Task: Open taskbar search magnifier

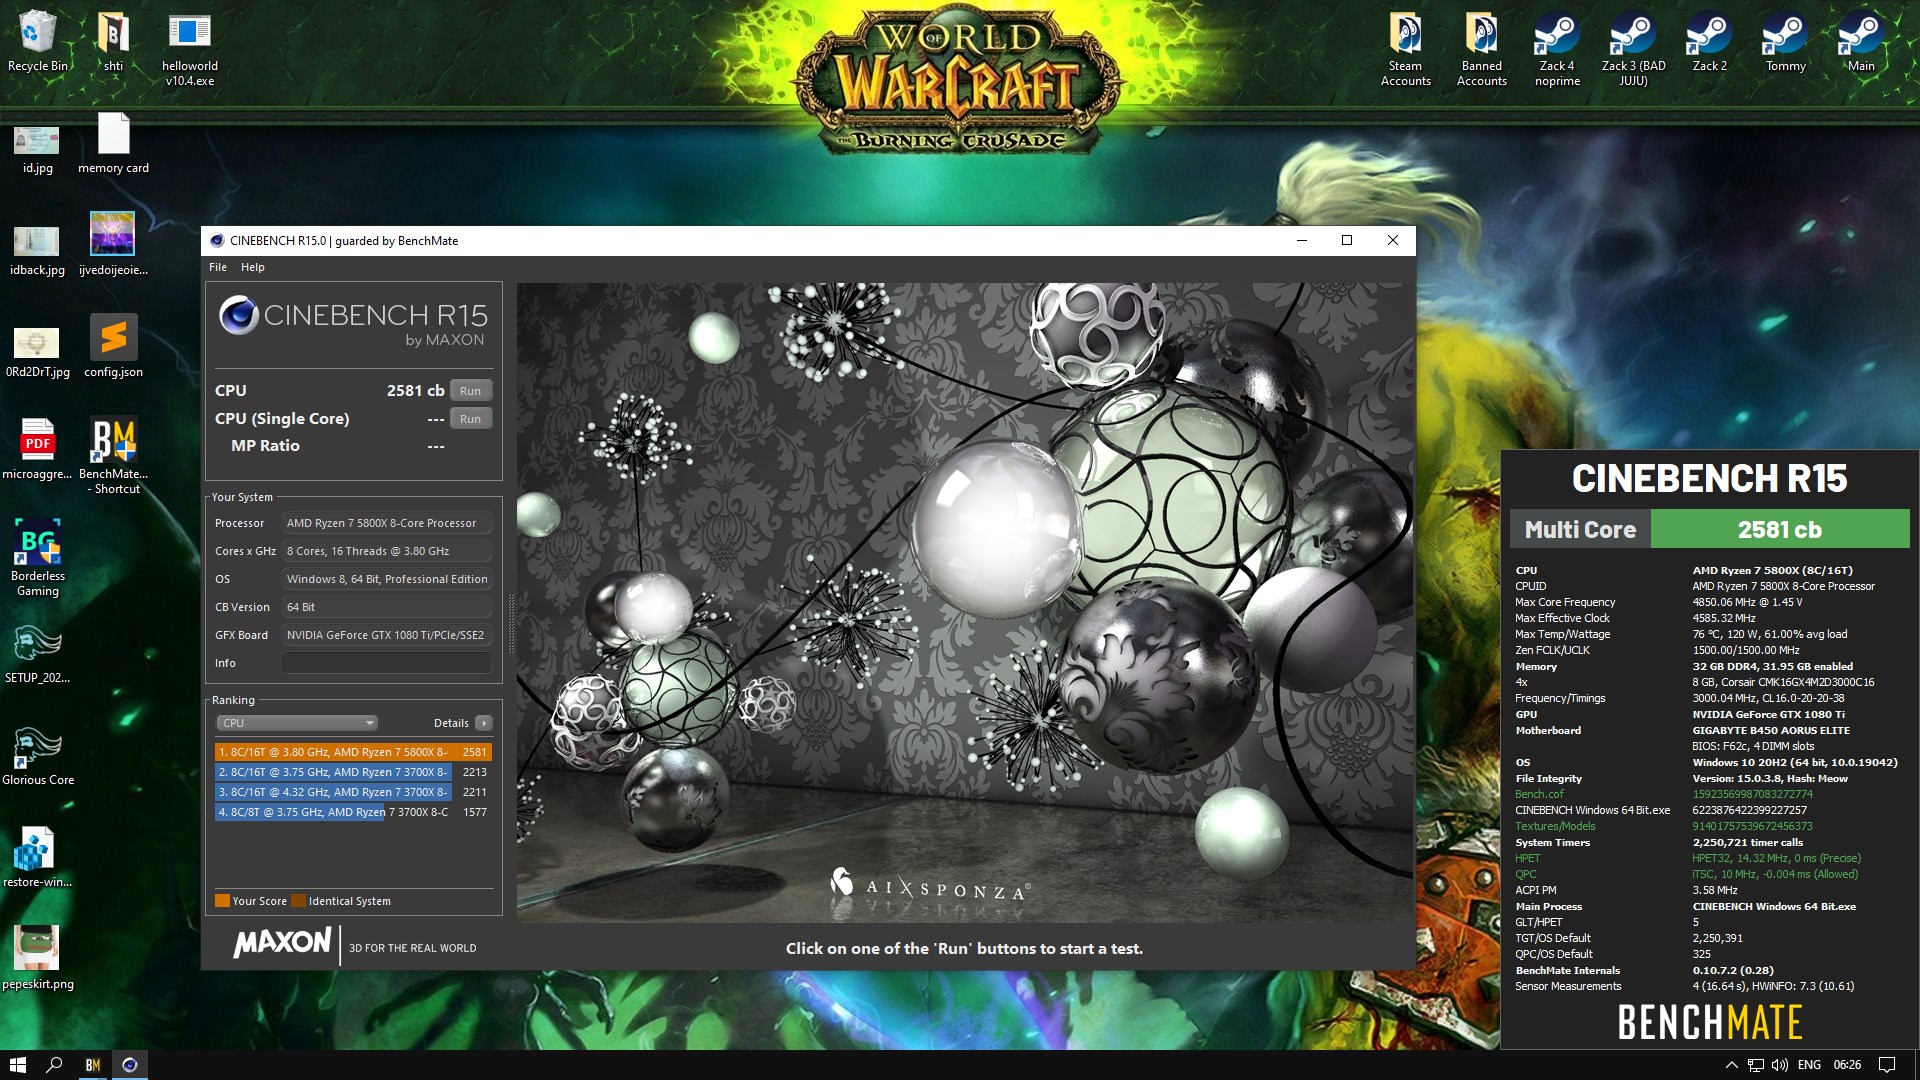Action: click(x=55, y=1065)
